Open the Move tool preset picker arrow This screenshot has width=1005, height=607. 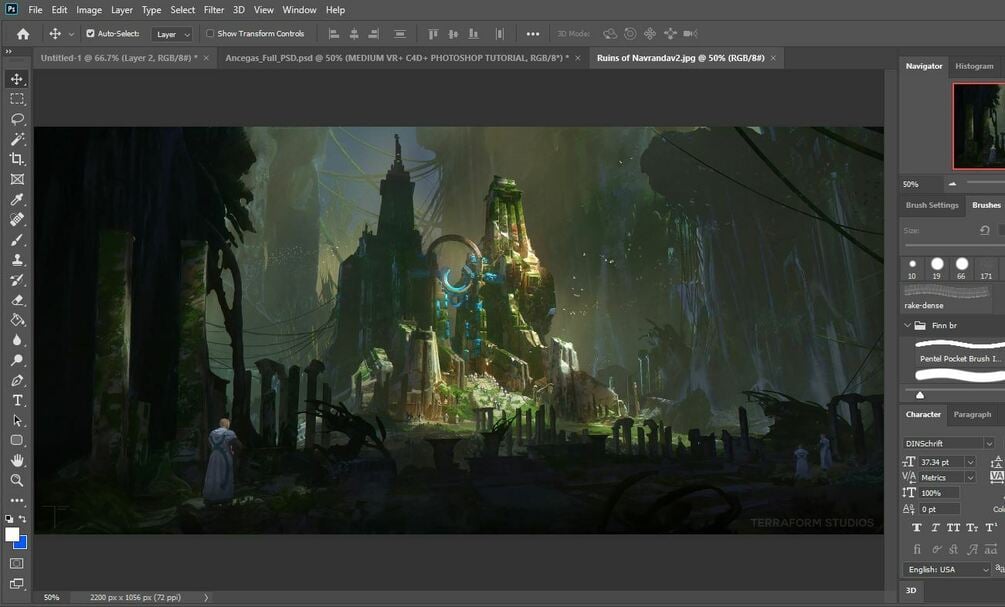coord(71,34)
